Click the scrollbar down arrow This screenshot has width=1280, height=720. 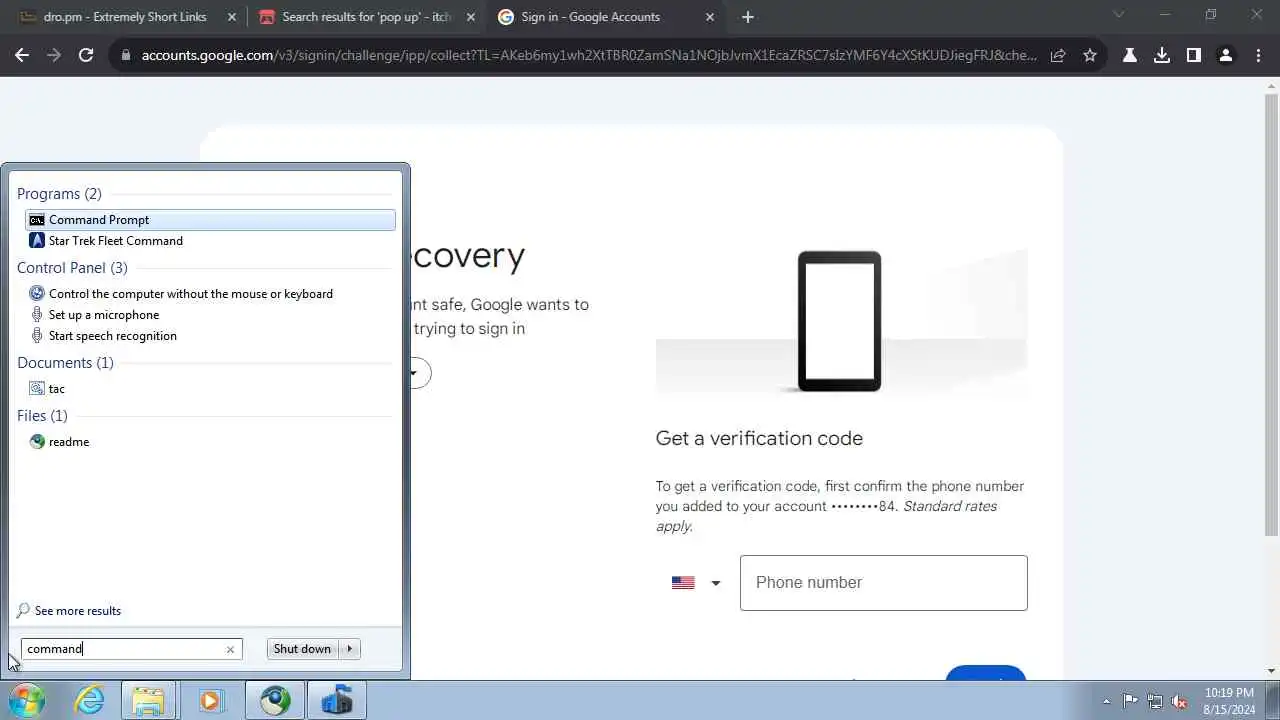(1272, 671)
